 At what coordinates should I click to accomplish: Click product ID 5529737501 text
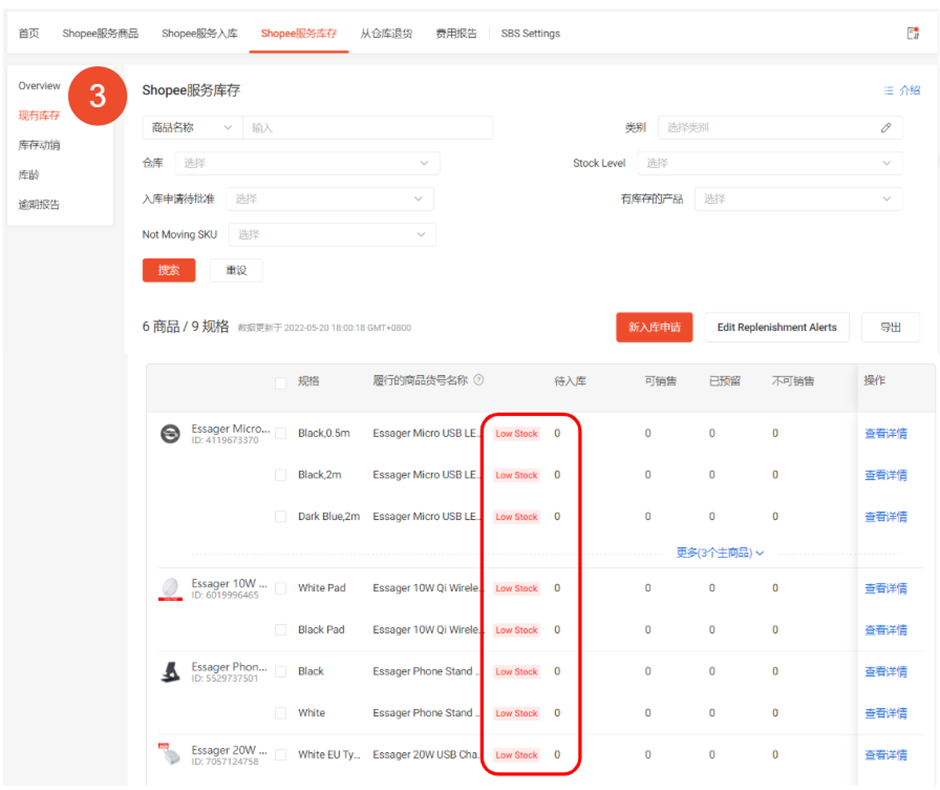pyautogui.click(x=225, y=679)
